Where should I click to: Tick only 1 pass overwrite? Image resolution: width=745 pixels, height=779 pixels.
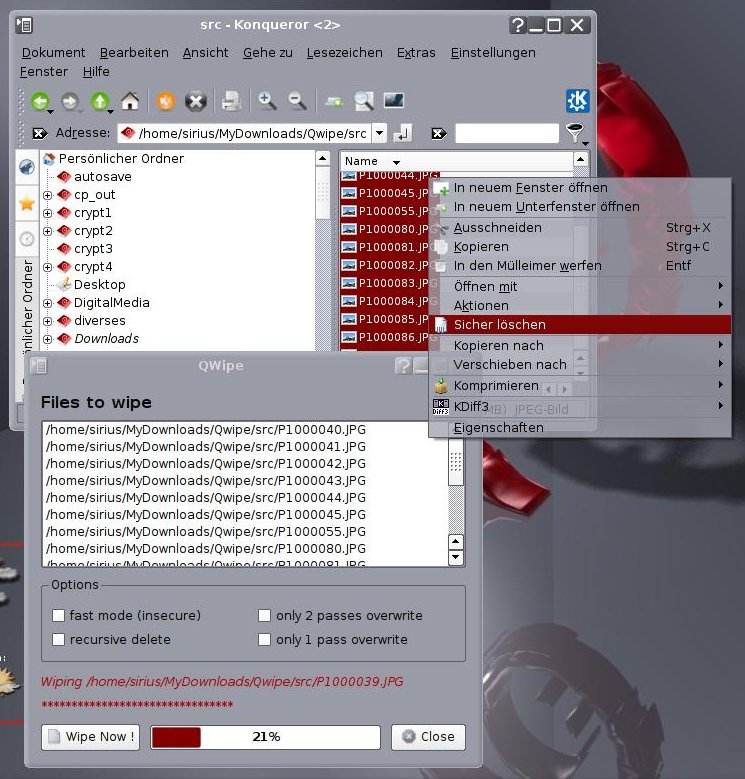click(x=264, y=639)
